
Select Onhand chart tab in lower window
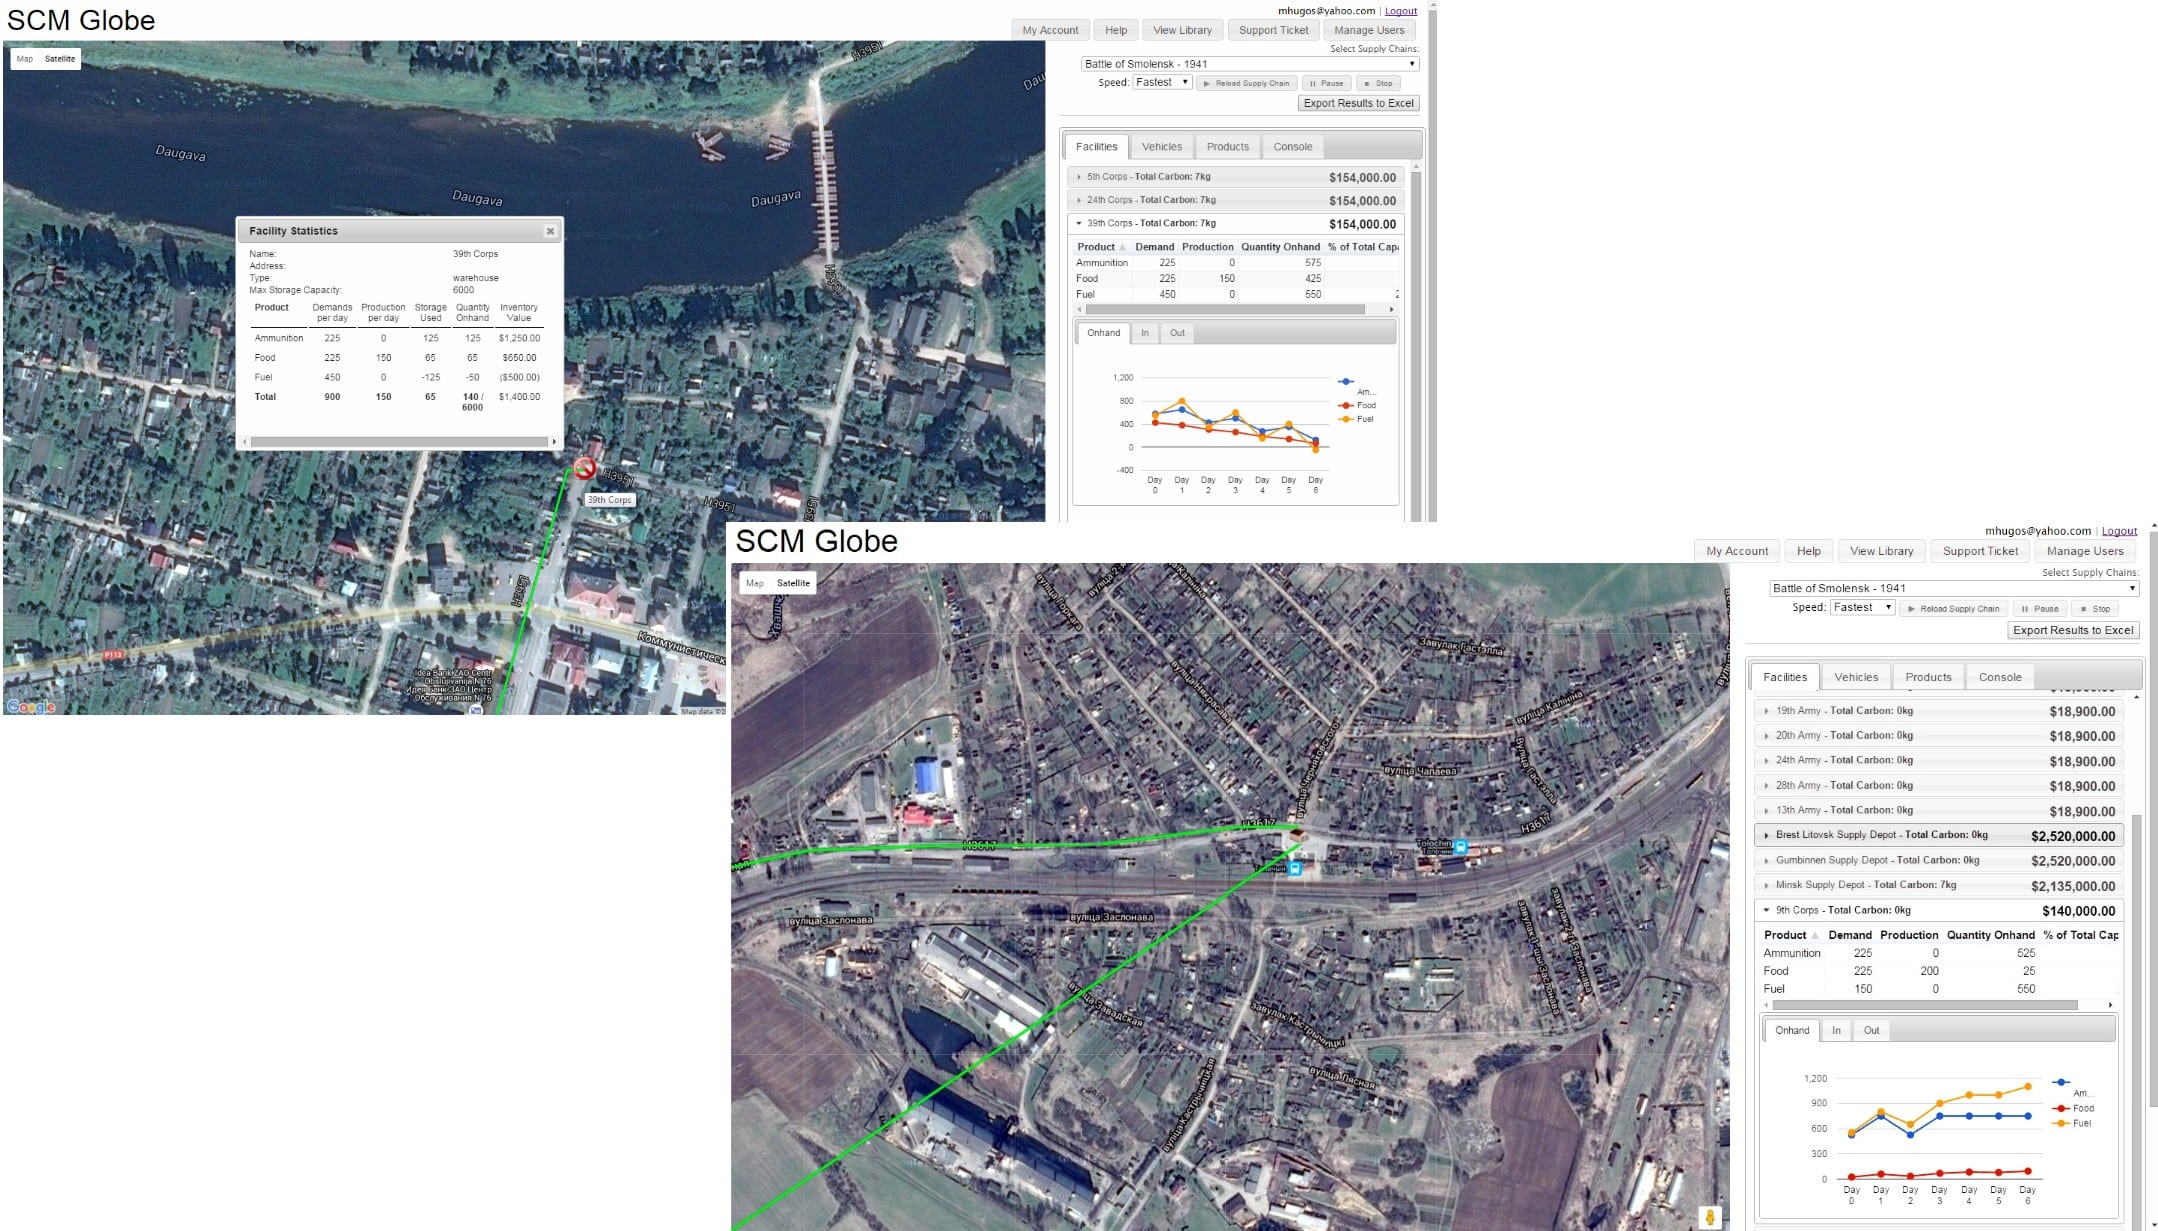(x=1792, y=1030)
